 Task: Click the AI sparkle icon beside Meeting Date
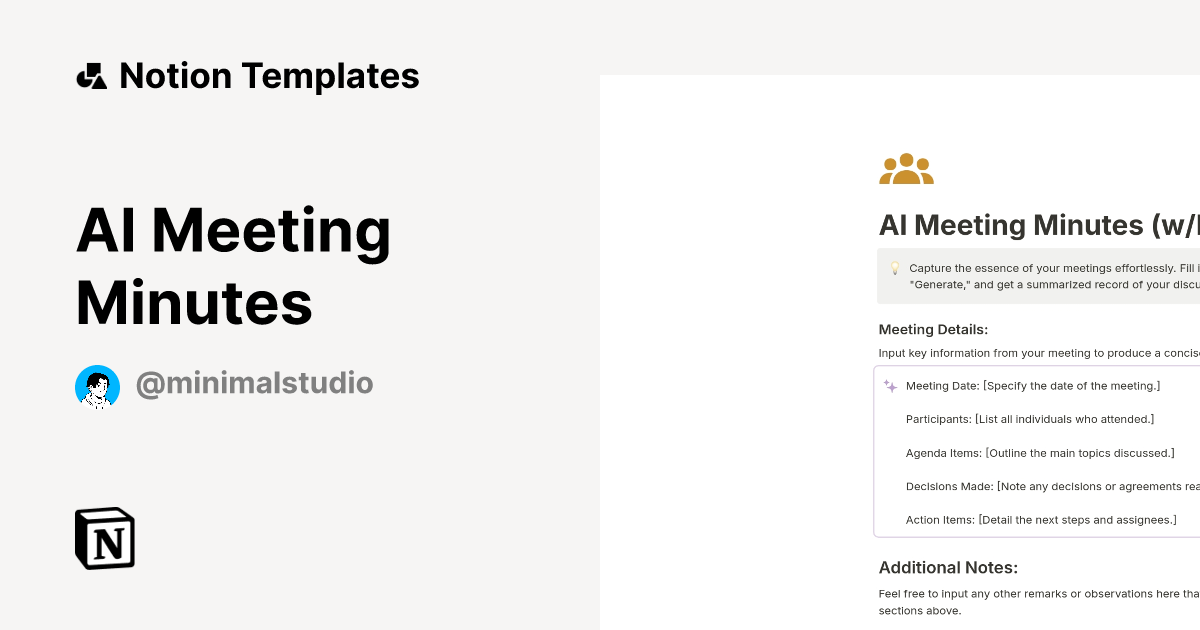point(888,383)
